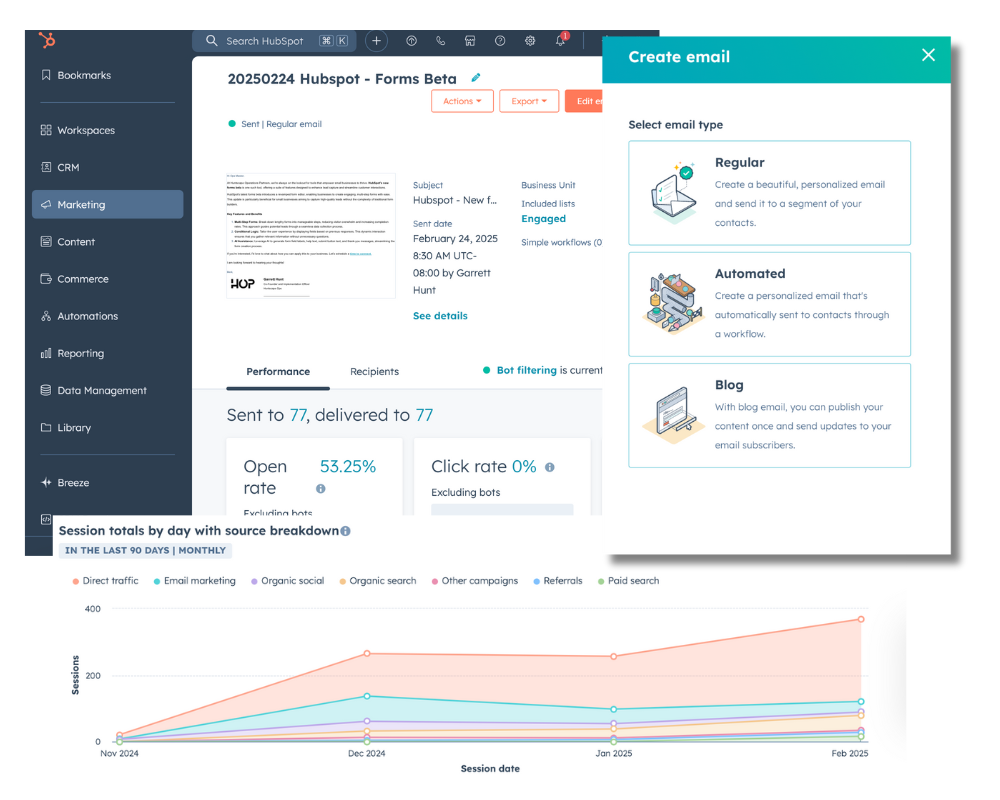Select the Library menu item
The width and height of the screenshot is (1000, 800).
108,427
